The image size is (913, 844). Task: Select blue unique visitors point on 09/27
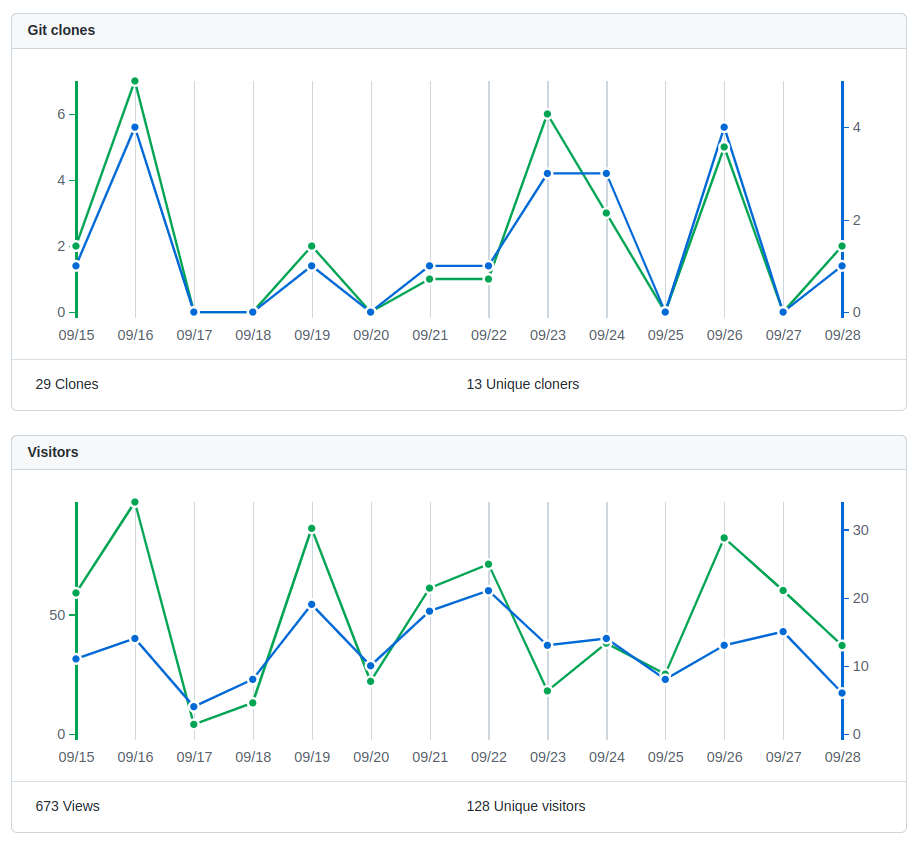coord(783,632)
